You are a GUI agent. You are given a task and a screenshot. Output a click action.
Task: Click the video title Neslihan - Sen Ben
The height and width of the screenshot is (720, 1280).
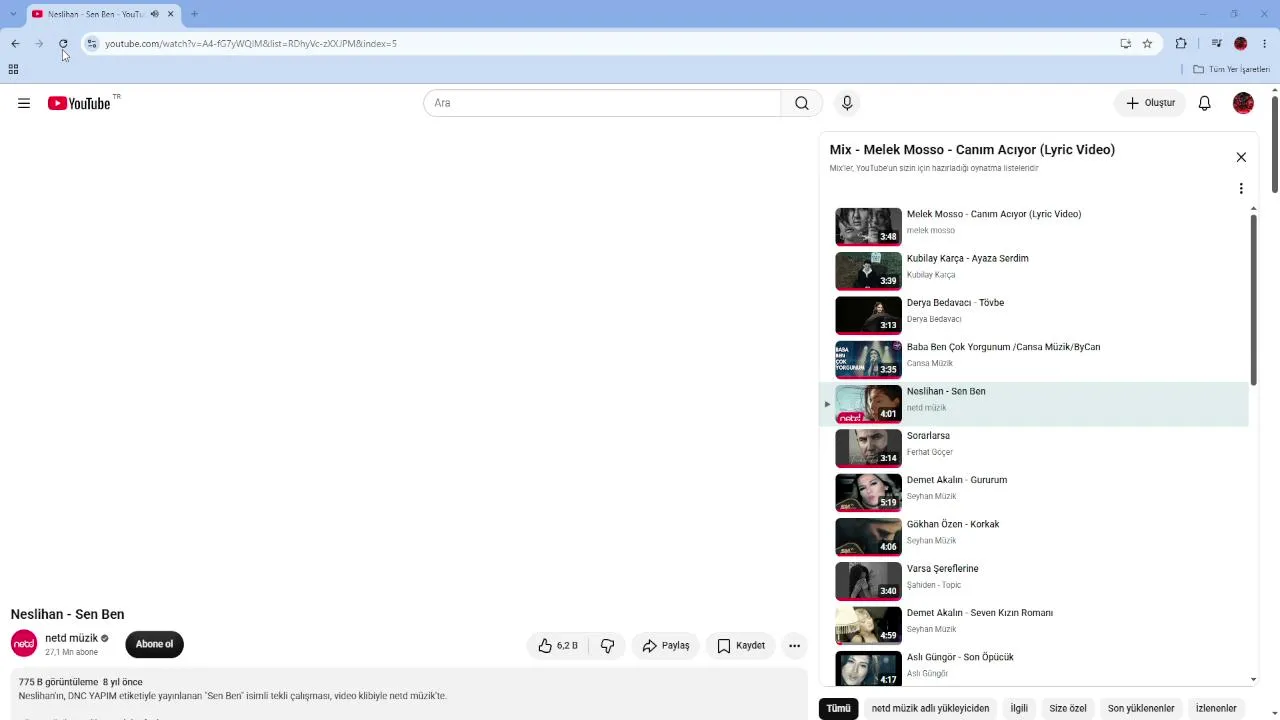click(67, 614)
